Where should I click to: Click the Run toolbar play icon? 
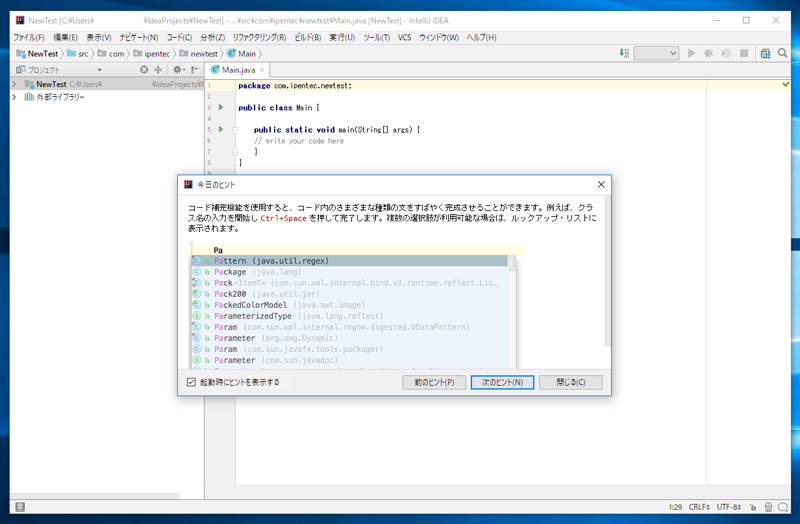coord(691,53)
